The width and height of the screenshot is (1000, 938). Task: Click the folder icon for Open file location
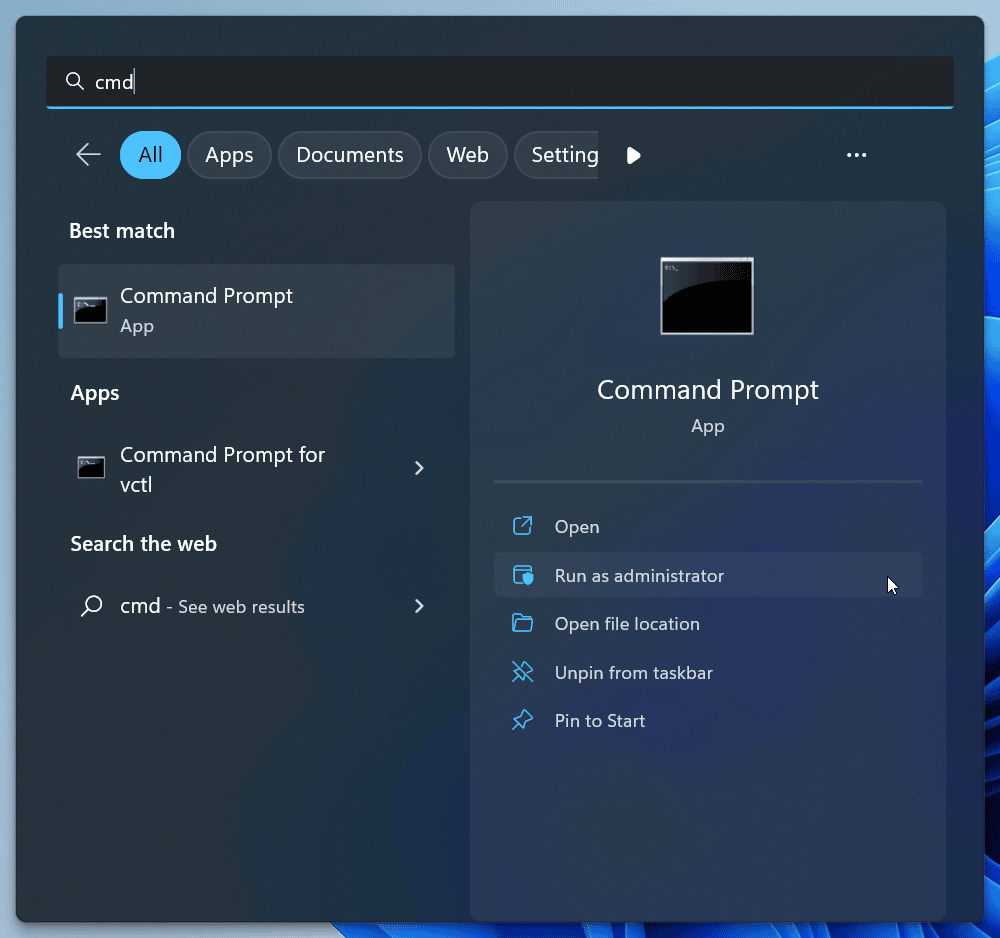(522, 623)
